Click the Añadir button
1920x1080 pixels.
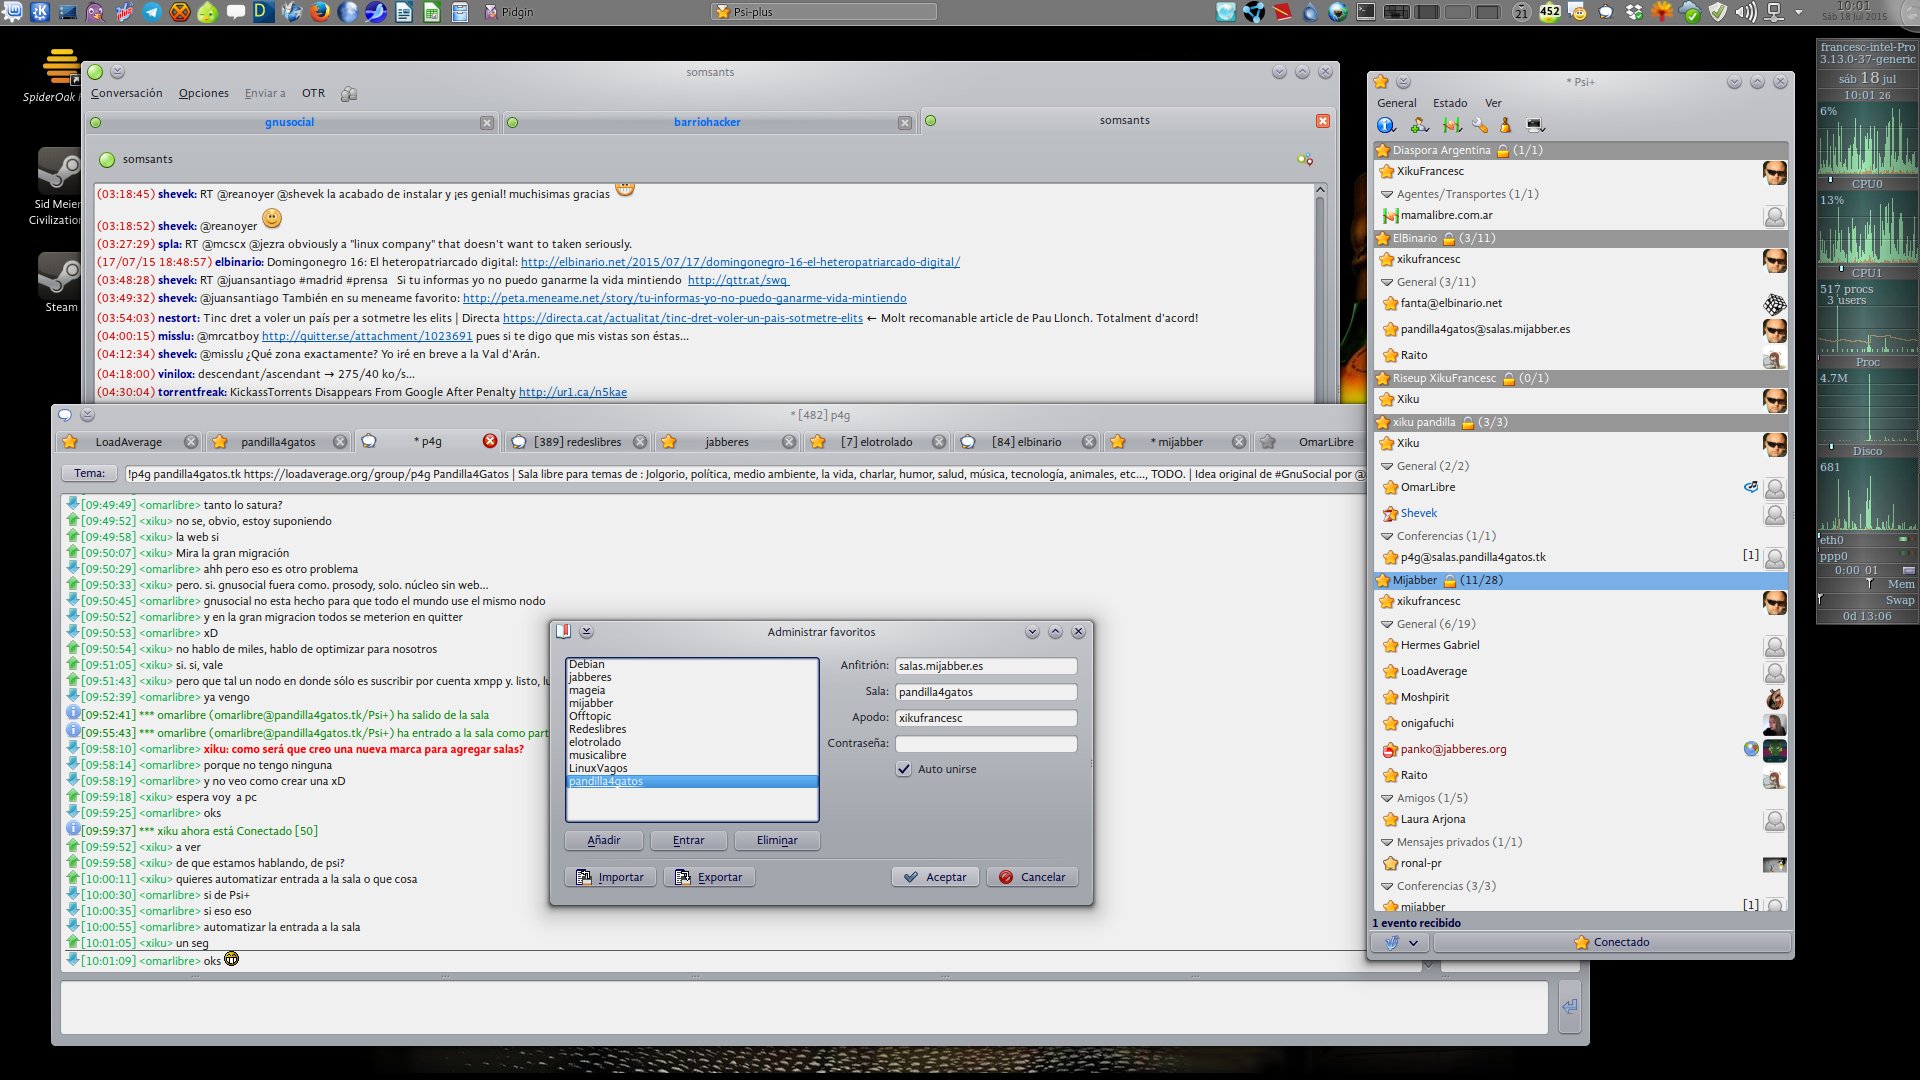(x=604, y=840)
